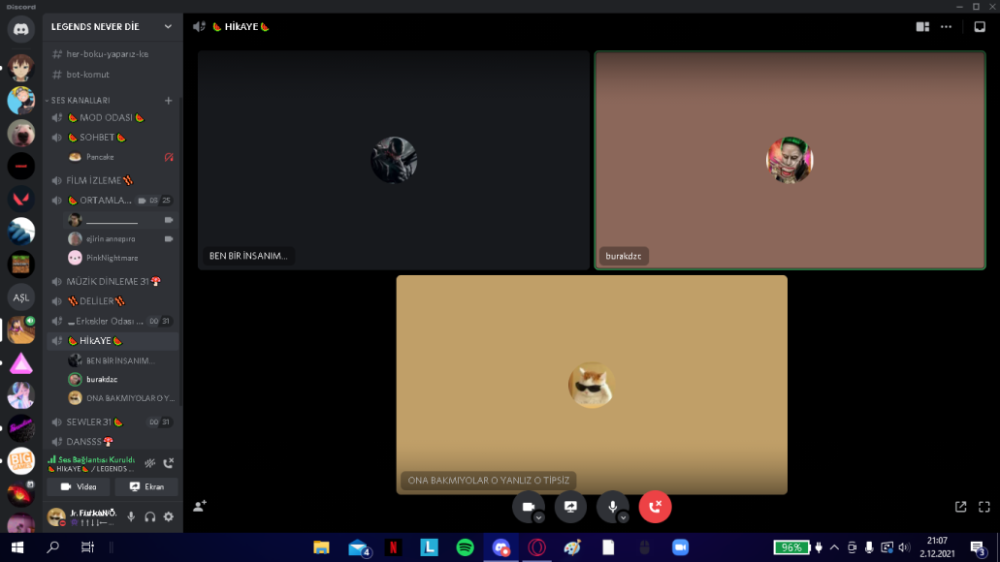
Task: Select burakdzc's video tile
Action: click(x=789, y=160)
